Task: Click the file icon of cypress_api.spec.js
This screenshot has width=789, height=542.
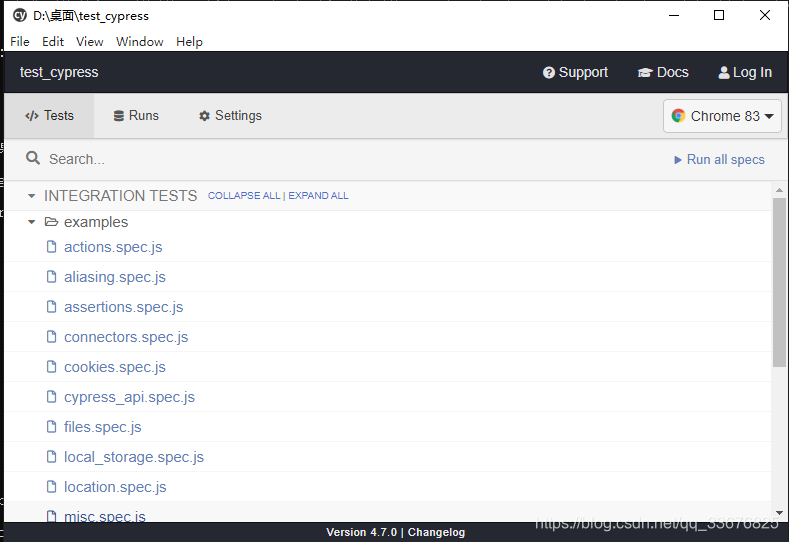Action: click(x=51, y=397)
